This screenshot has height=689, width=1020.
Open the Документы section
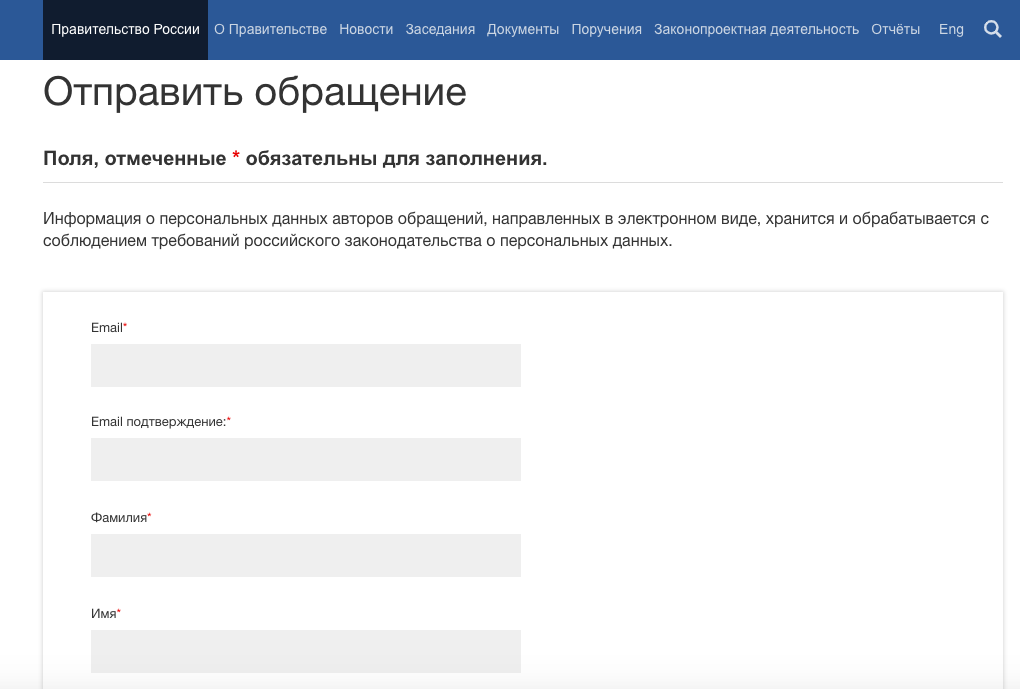pos(522,29)
